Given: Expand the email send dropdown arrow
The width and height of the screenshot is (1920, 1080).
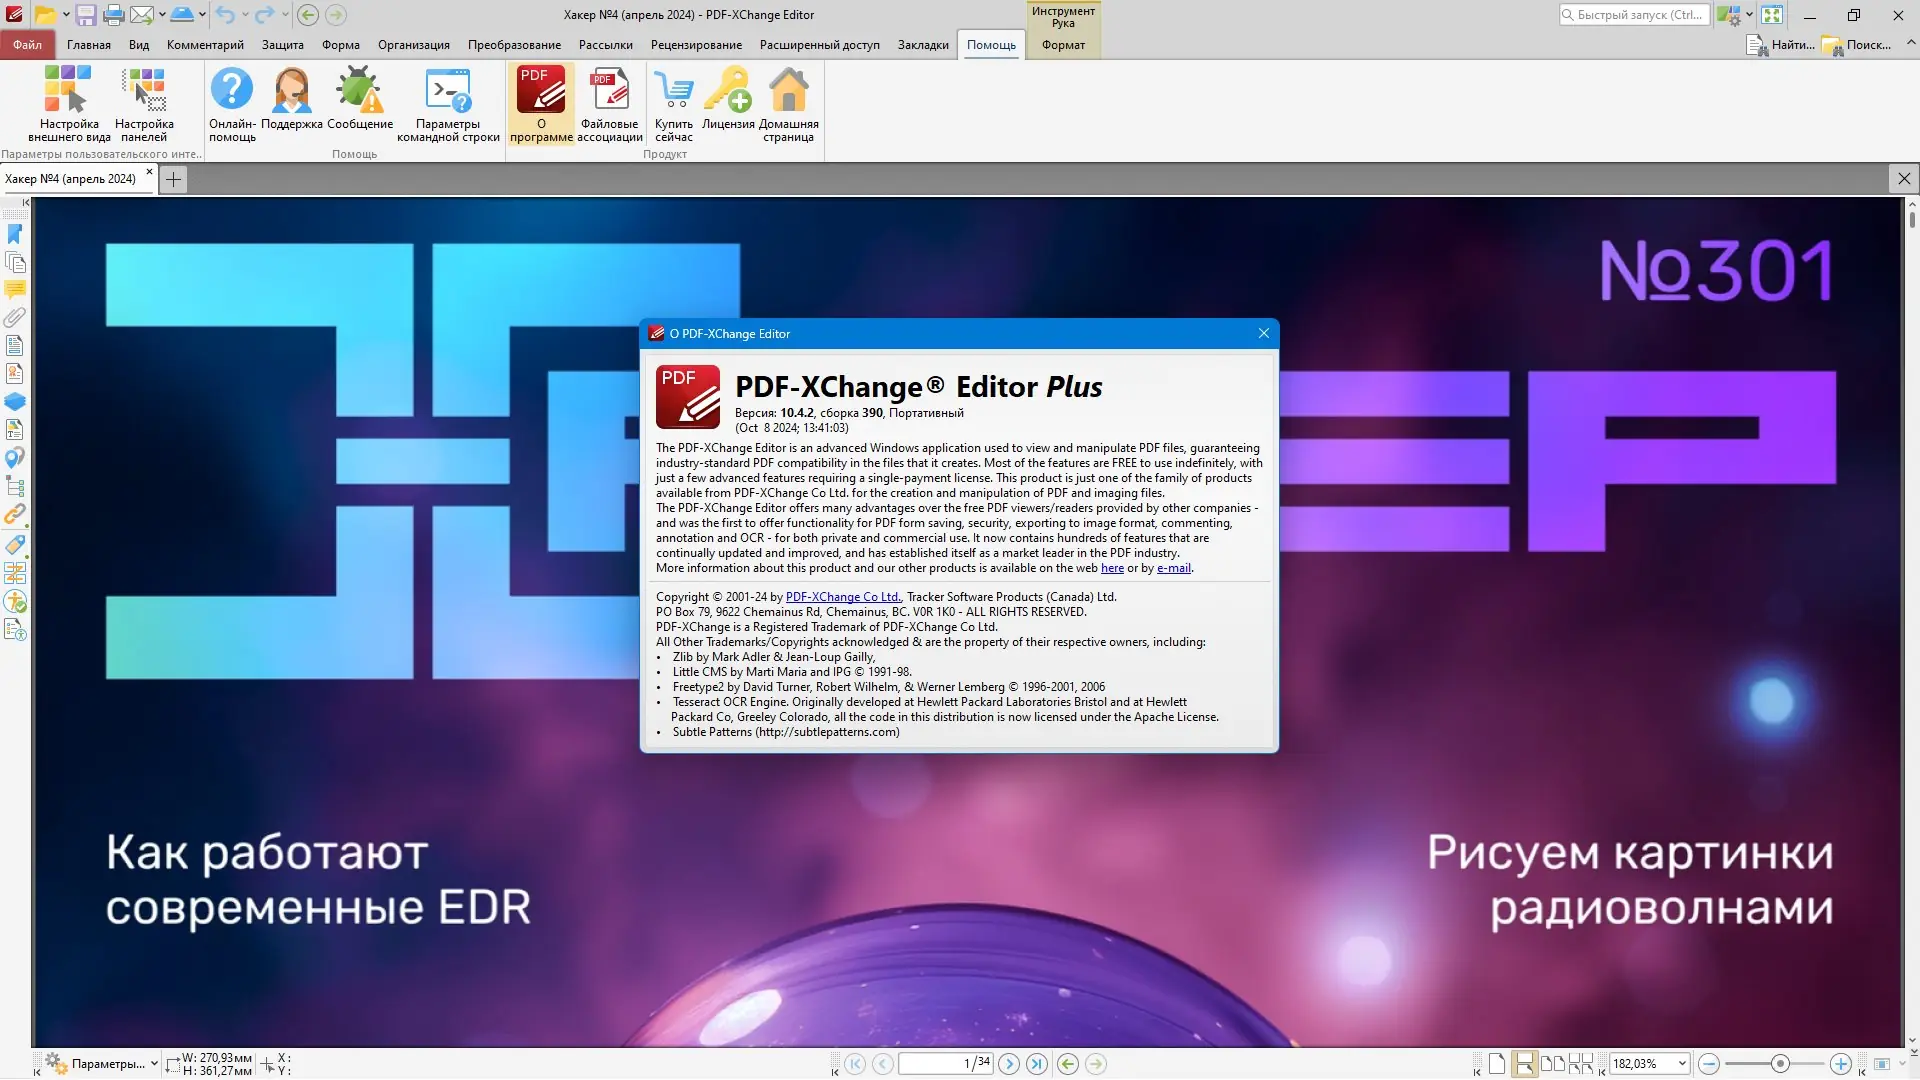Looking at the screenshot, I should [162, 15].
